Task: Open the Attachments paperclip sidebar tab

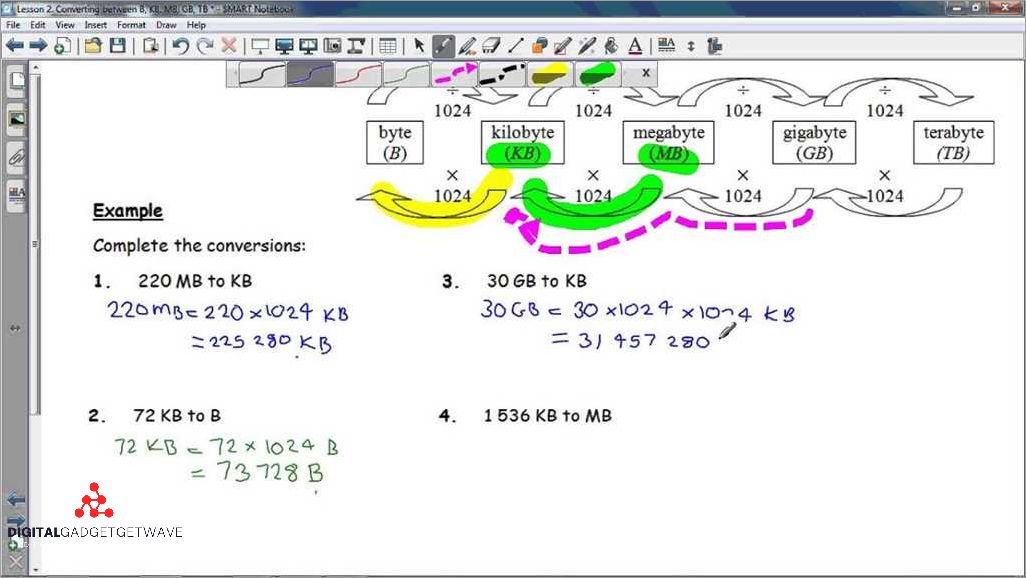Action: [x=17, y=156]
